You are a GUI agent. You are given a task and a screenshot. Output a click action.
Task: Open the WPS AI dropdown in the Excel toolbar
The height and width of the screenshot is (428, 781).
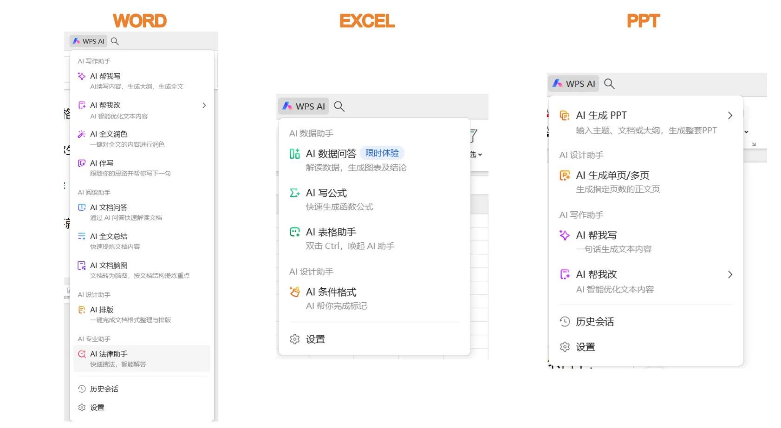click(304, 106)
